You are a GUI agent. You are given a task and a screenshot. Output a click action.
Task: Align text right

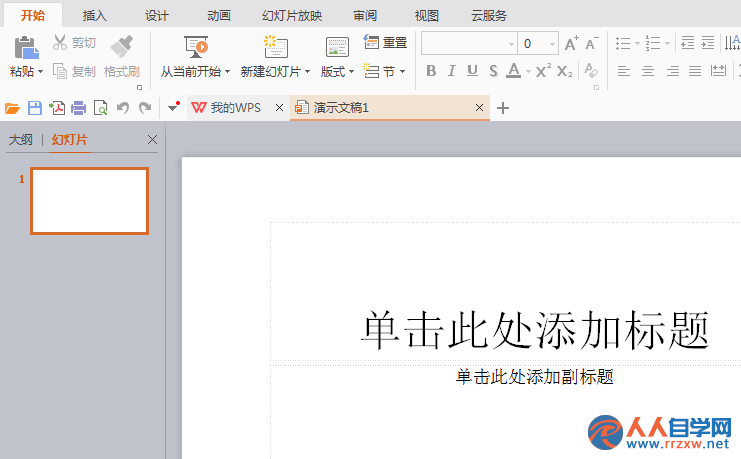click(672, 71)
